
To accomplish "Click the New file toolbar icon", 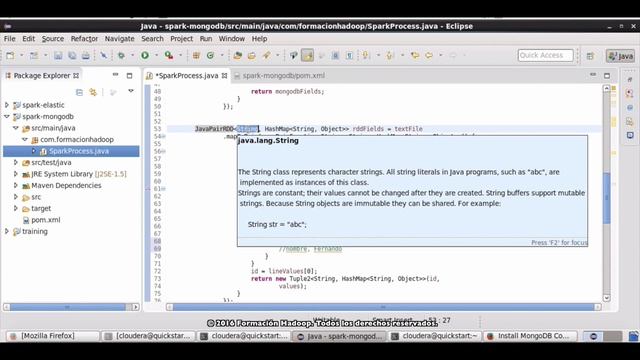I will [10, 56].
